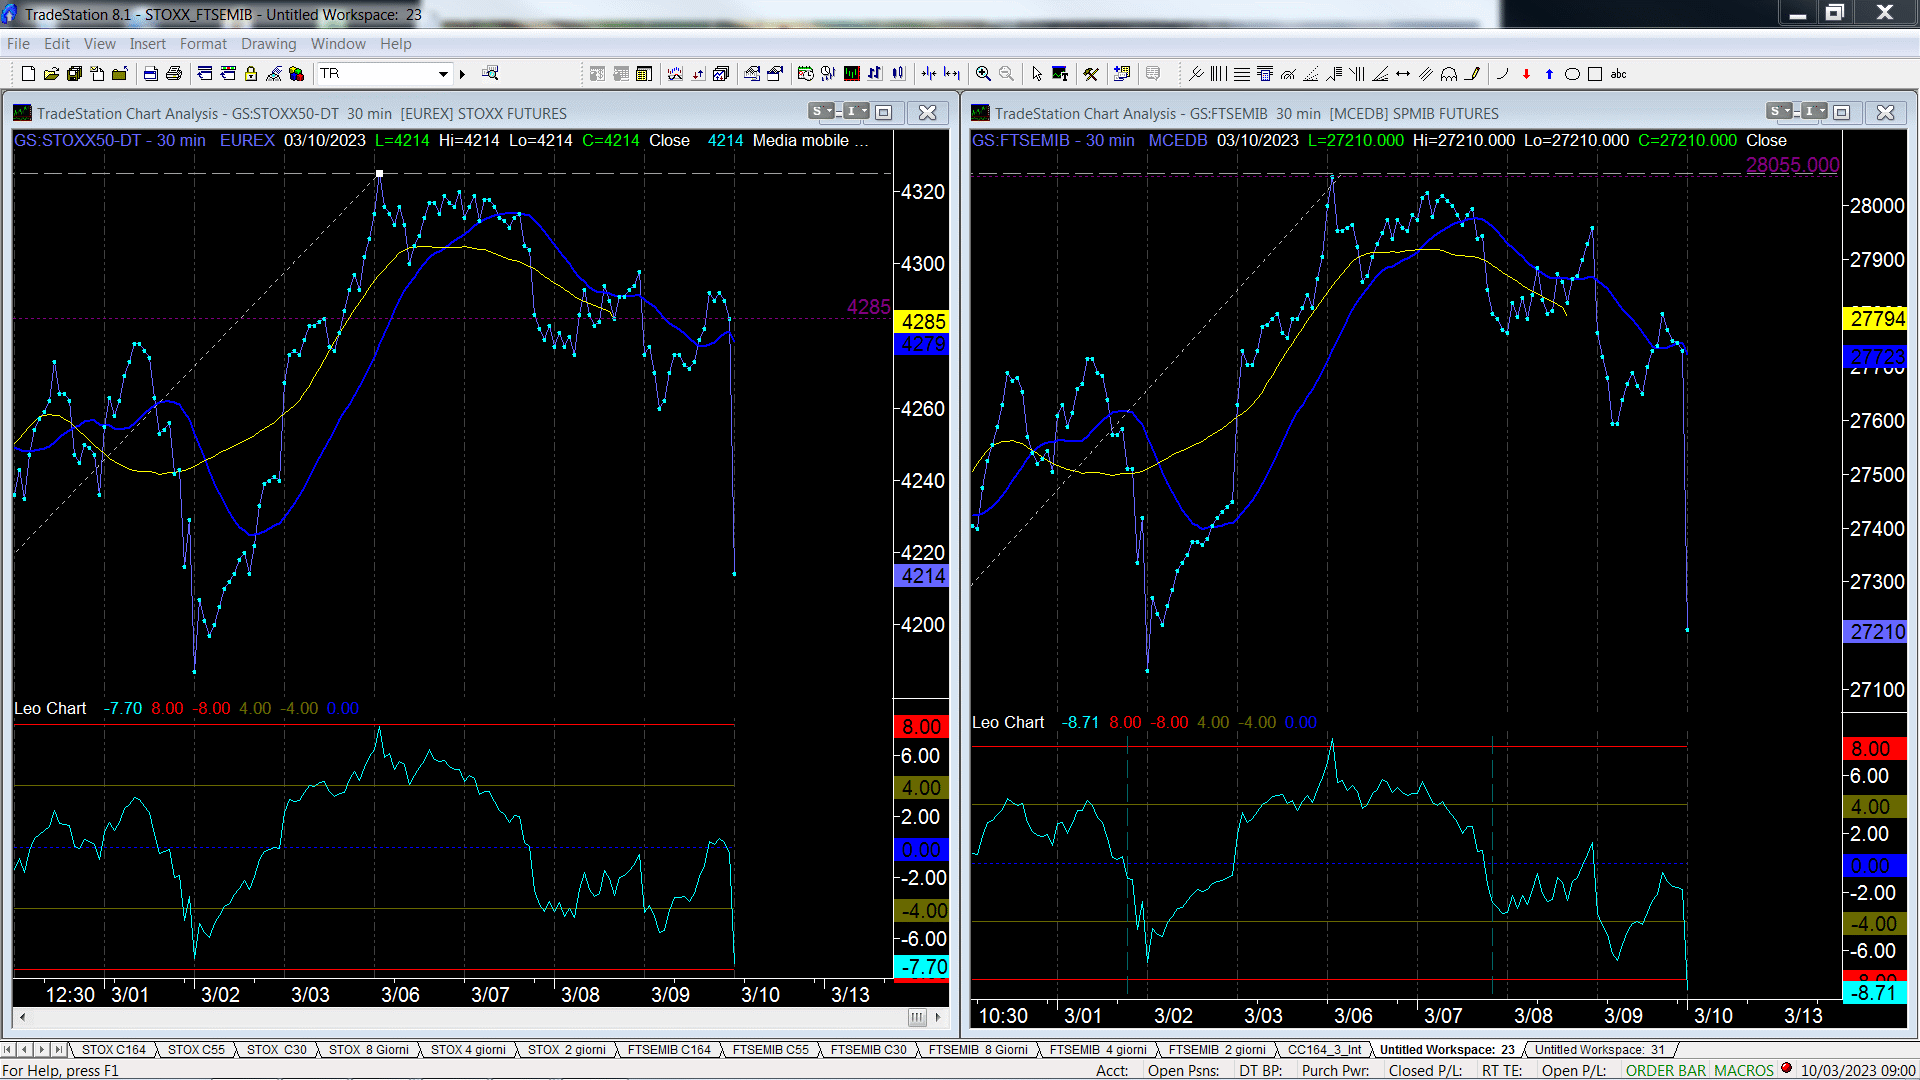Open the File menu
This screenshot has height=1080, width=1920.
18,44
